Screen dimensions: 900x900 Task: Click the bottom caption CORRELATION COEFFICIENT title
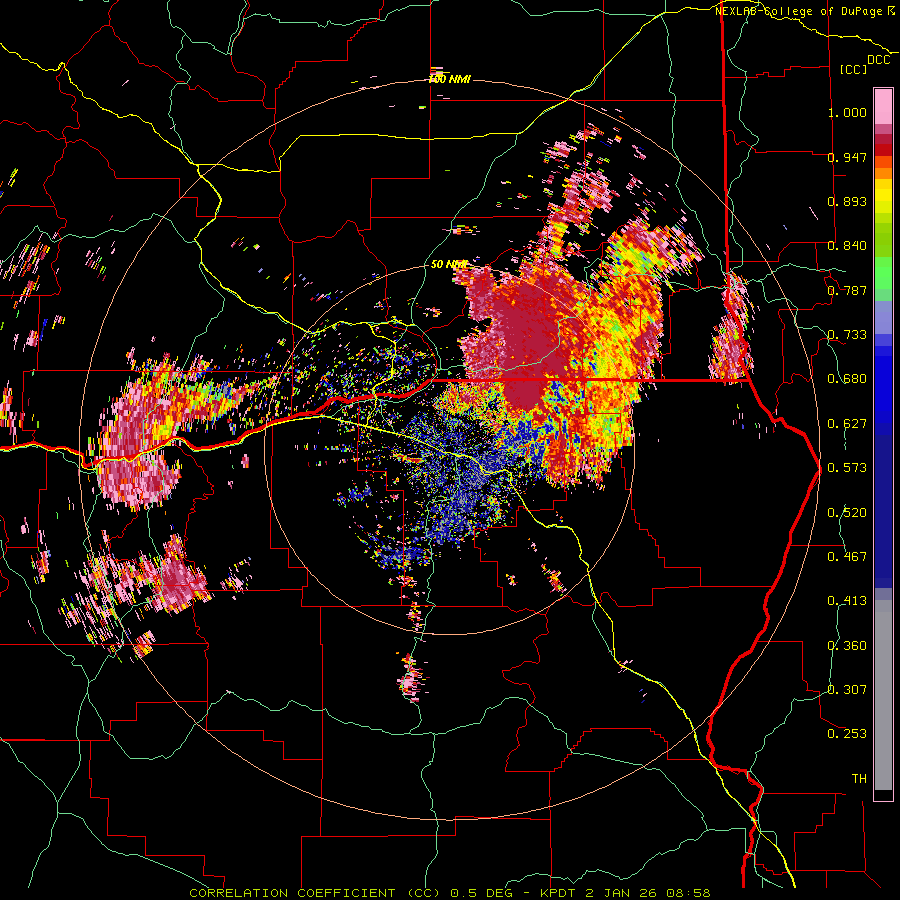[x=315, y=893]
